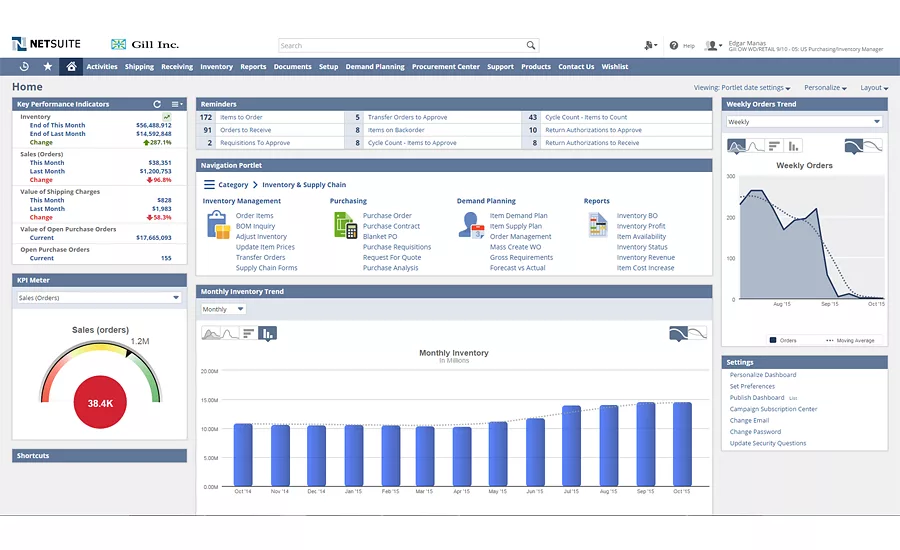Open the KPI Meter Sales (Orders) dropdown

click(x=99, y=297)
